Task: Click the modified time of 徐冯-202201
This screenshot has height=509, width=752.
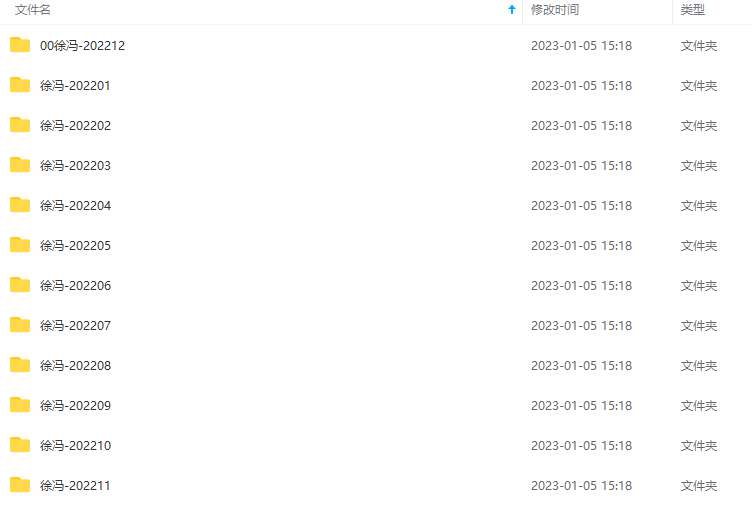Action: pyautogui.click(x=581, y=86)
